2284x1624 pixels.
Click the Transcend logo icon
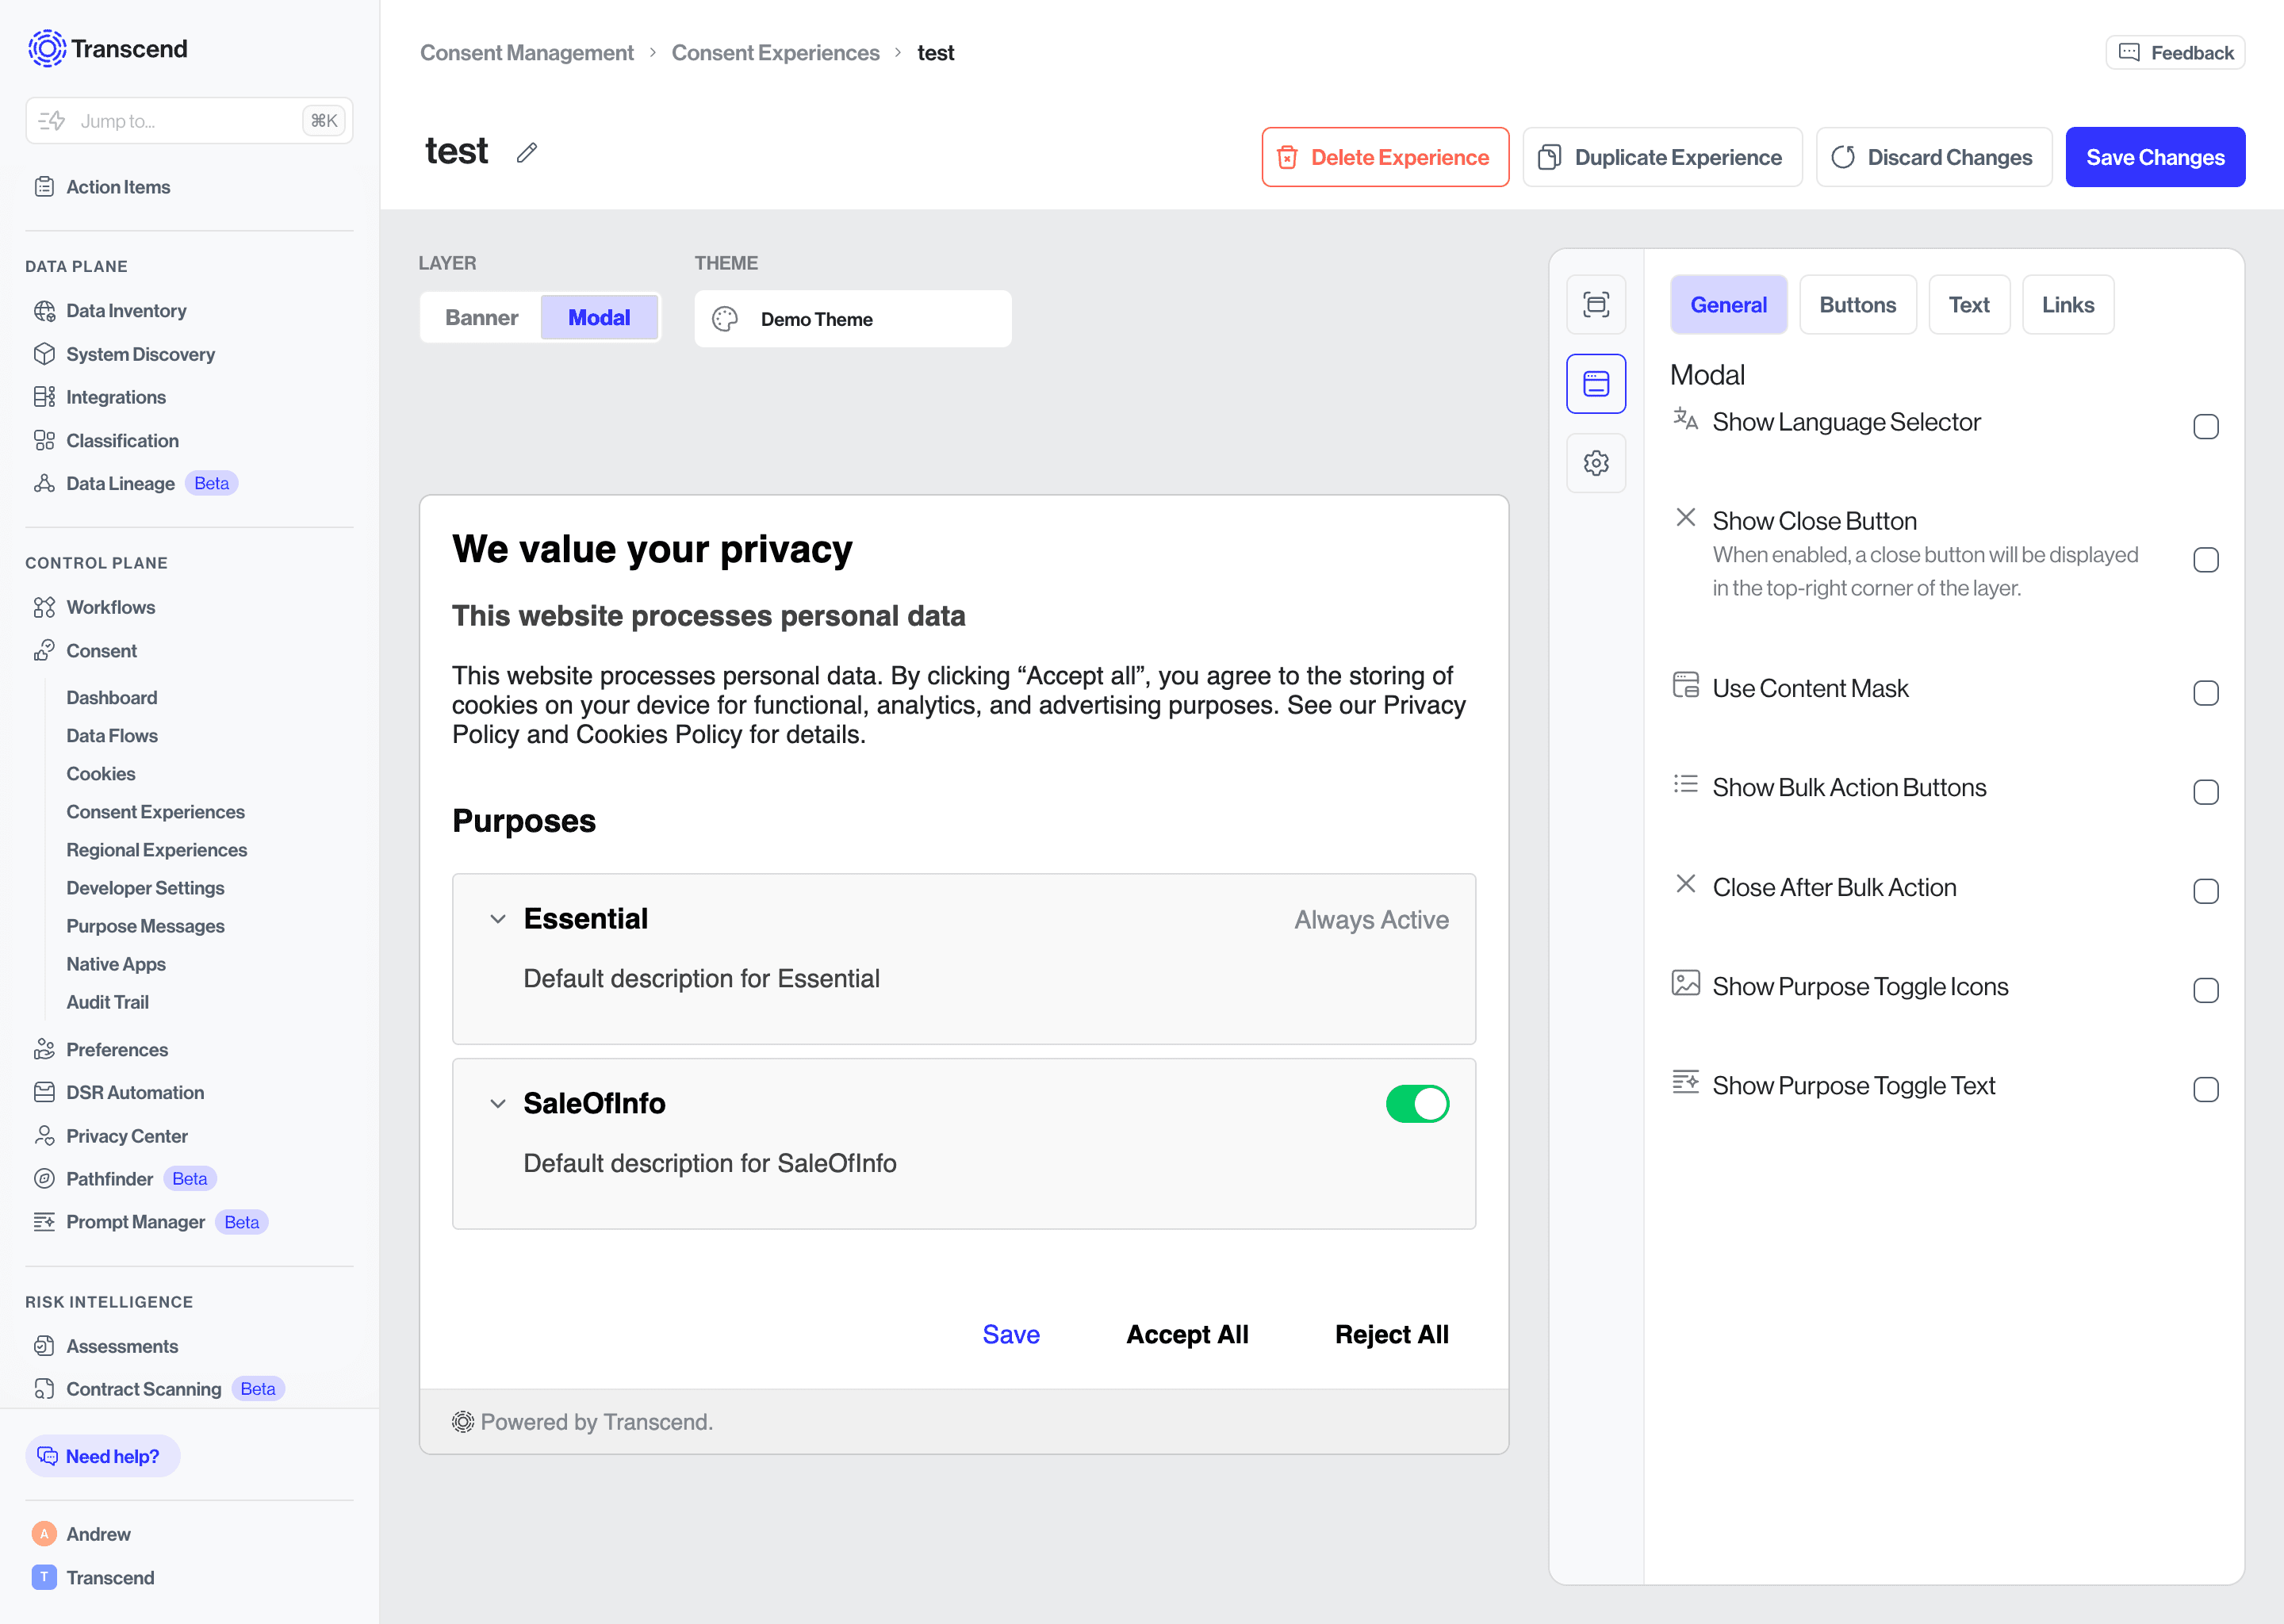[47, 48]
